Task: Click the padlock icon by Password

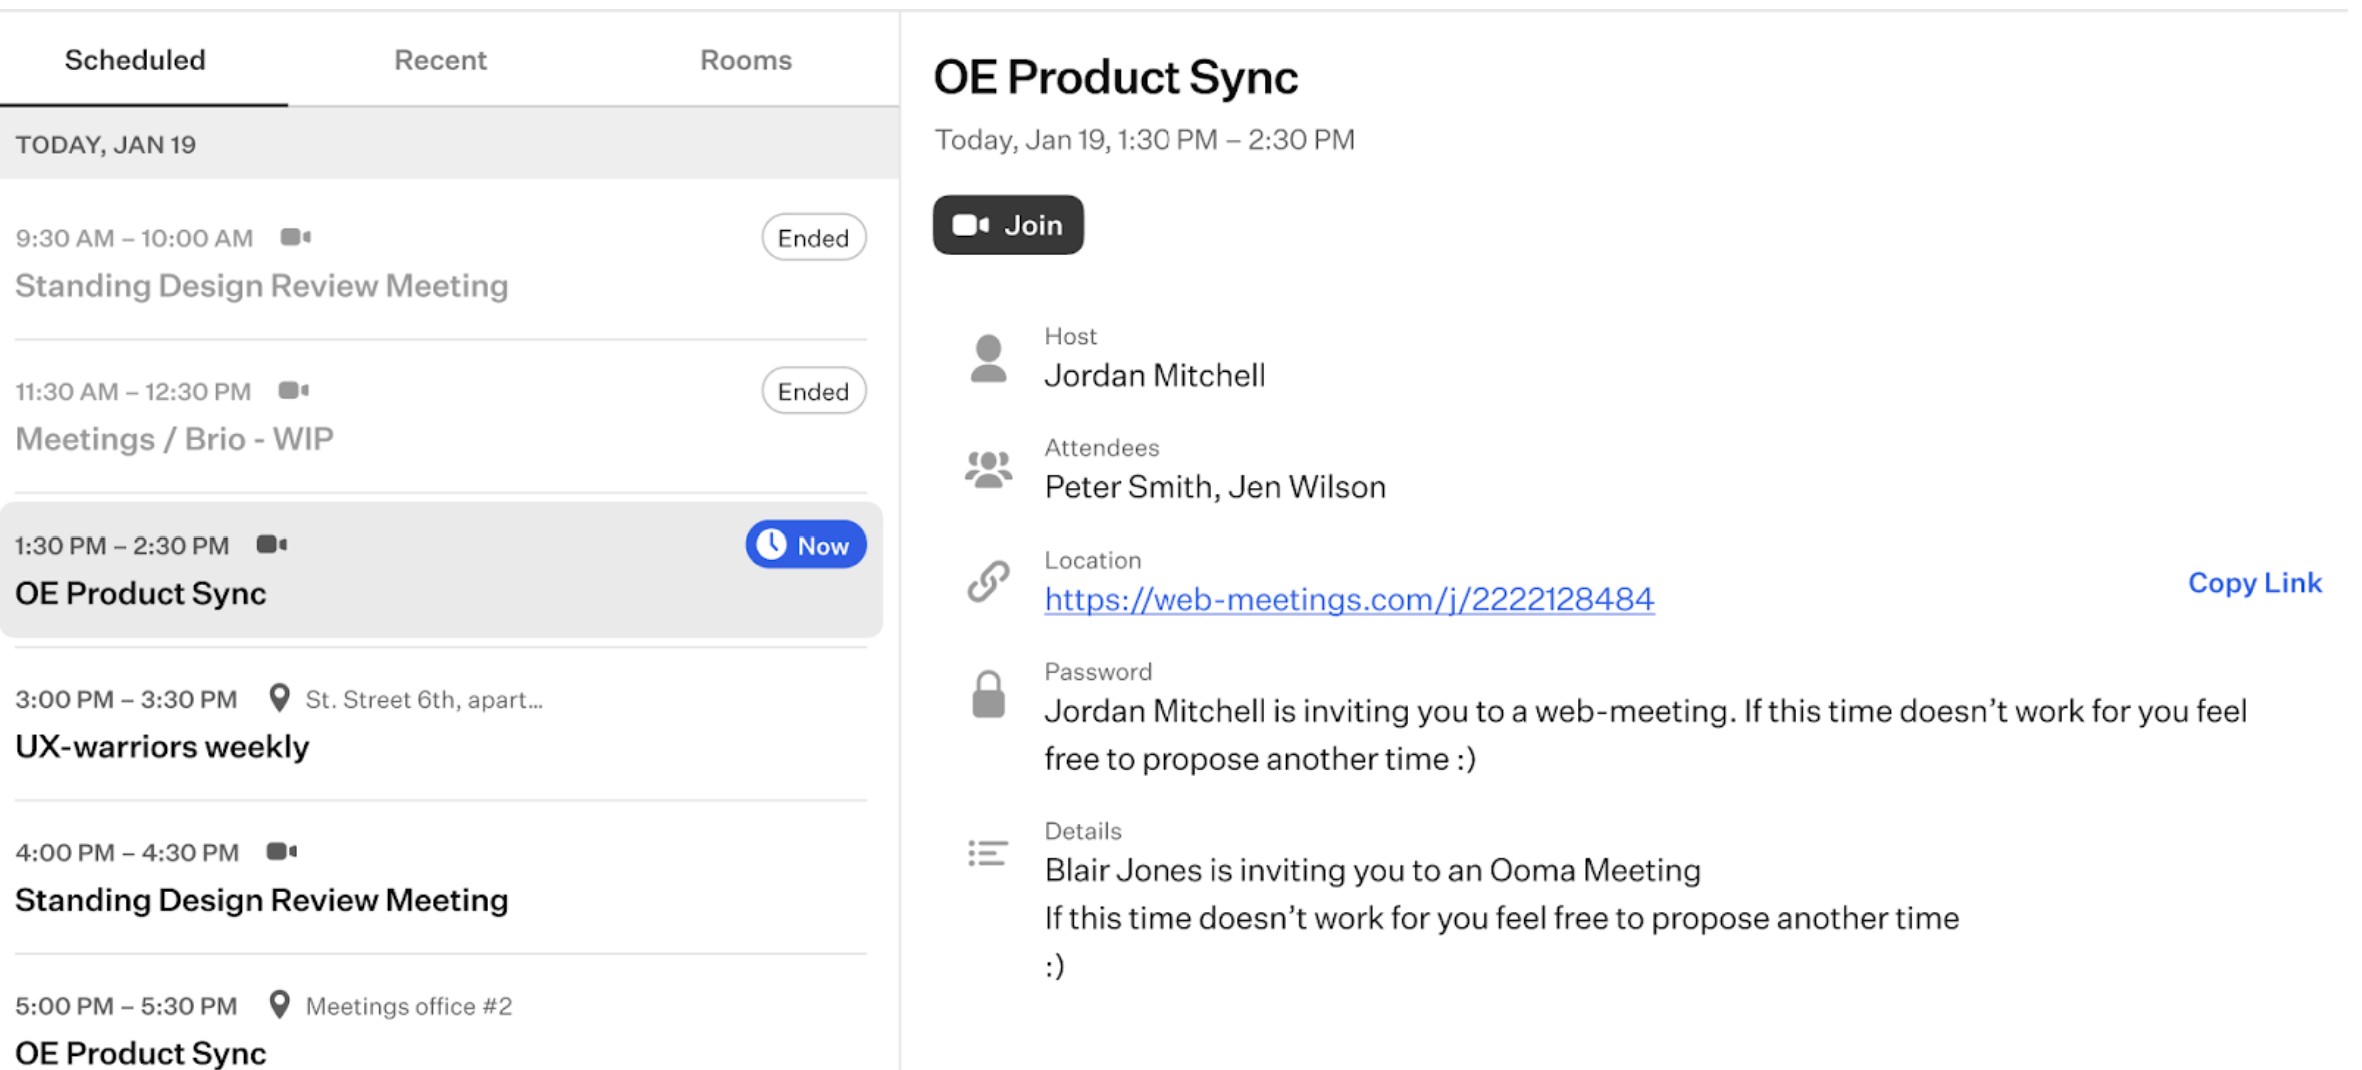Action: pos(988,694)
